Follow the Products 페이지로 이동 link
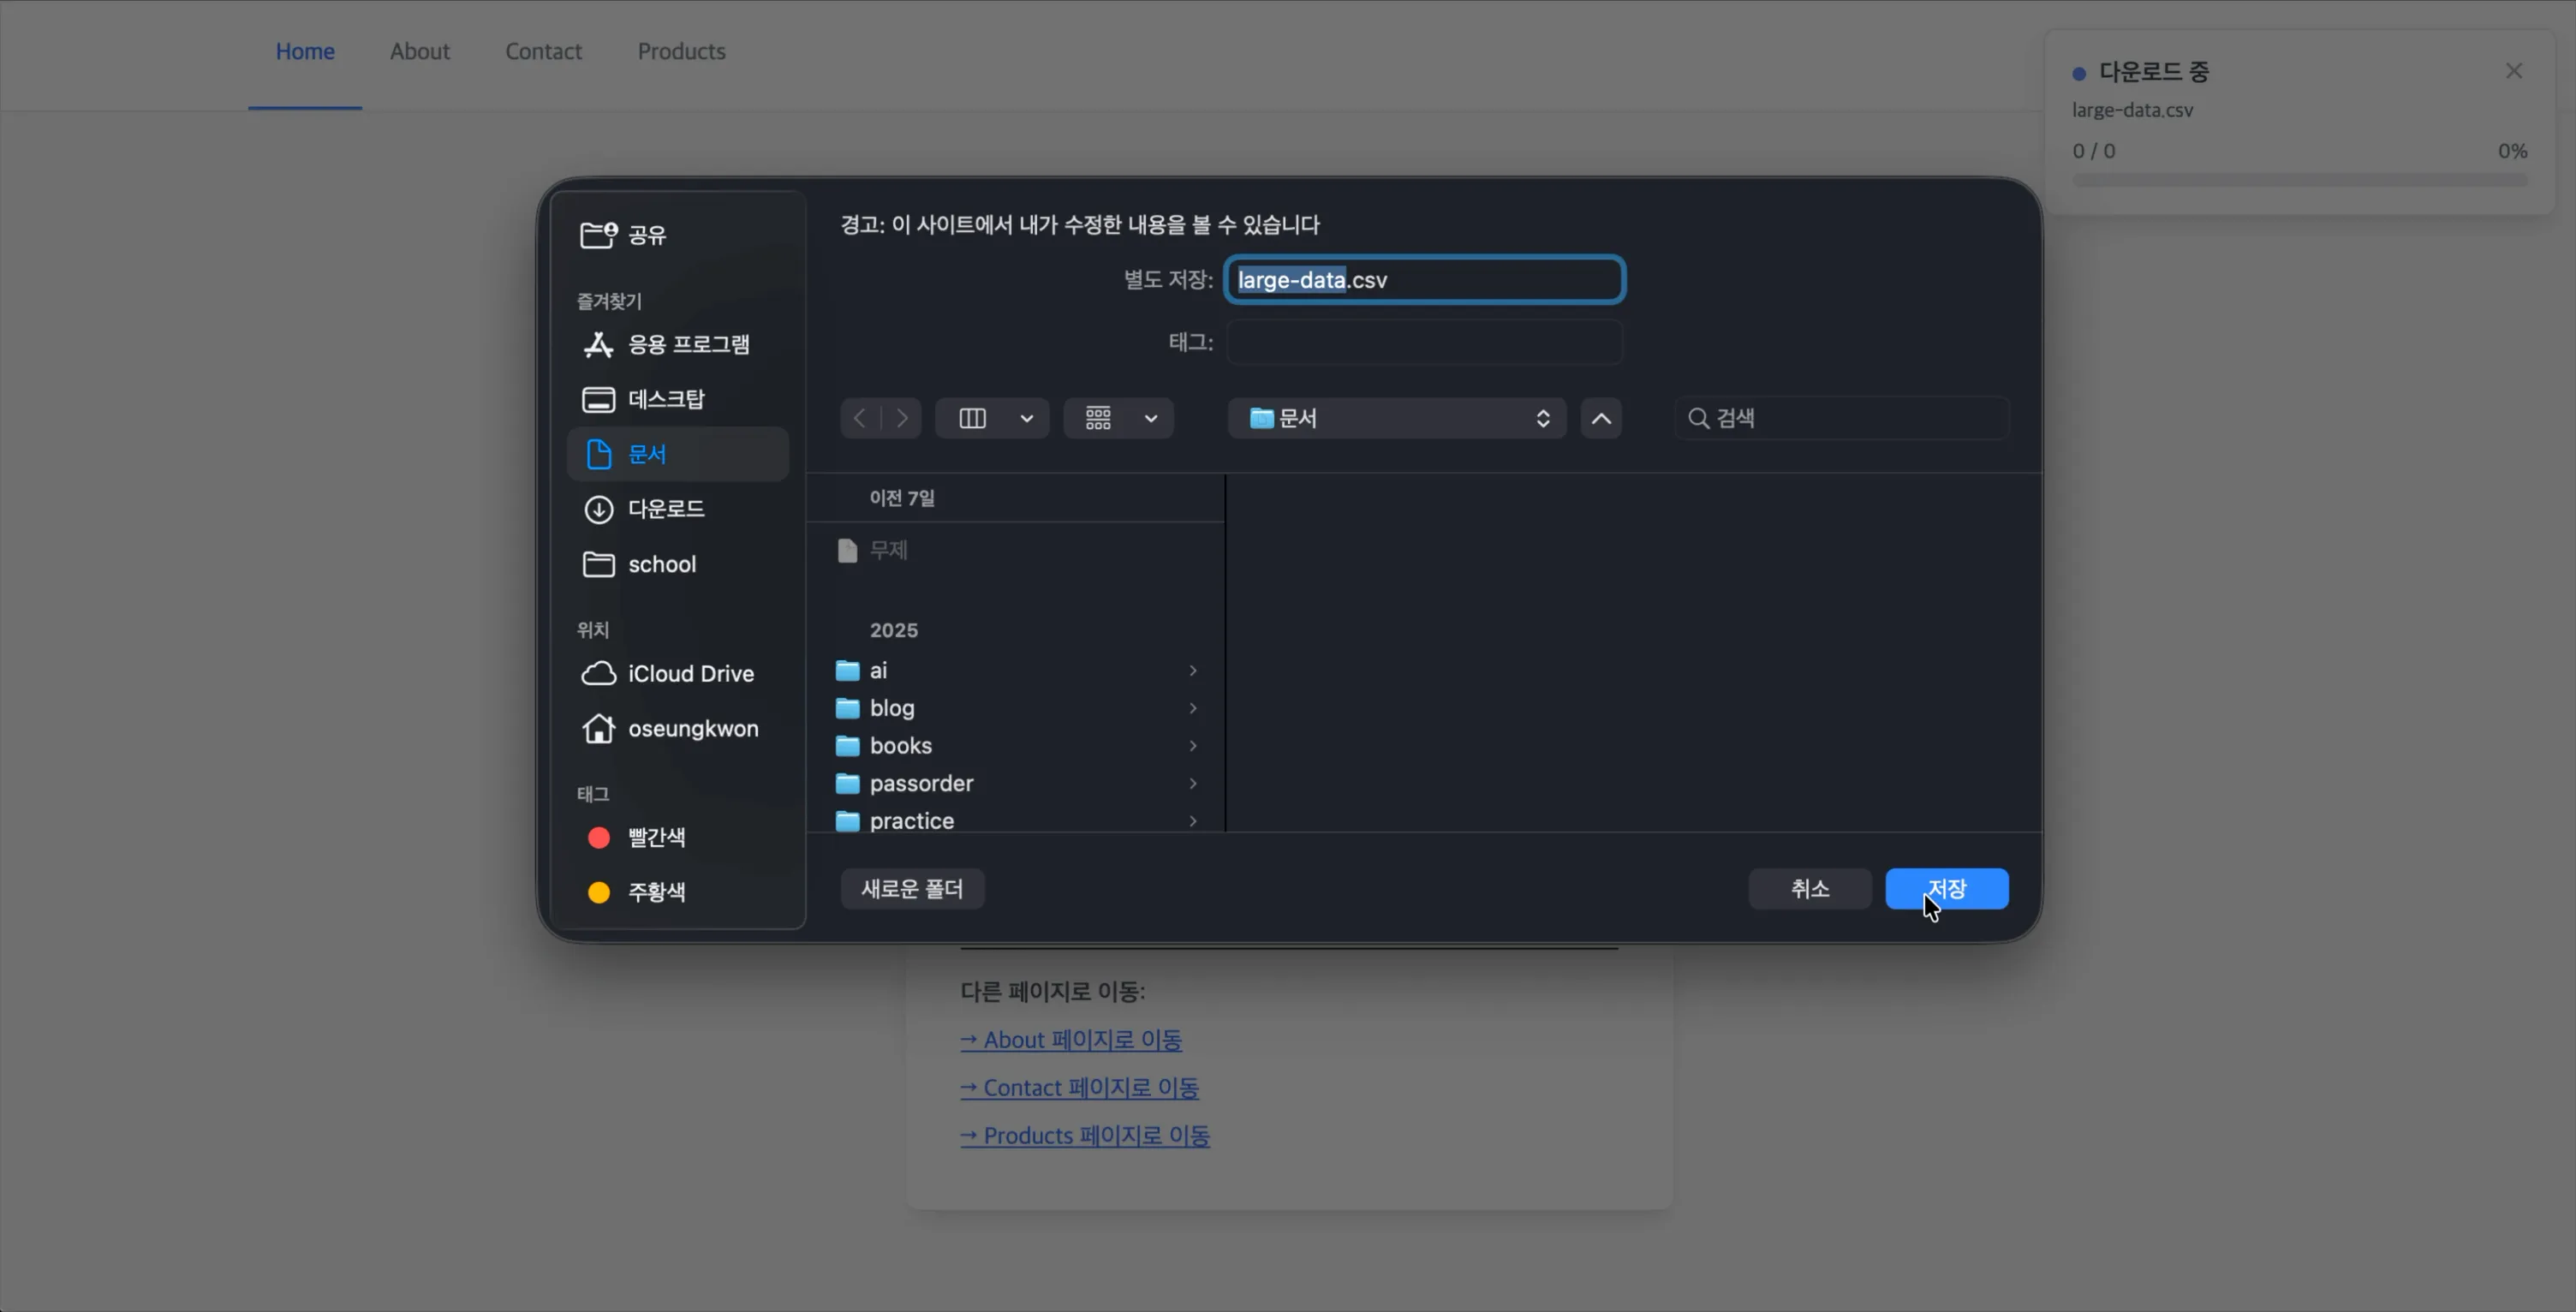 click(1085, 1136)
